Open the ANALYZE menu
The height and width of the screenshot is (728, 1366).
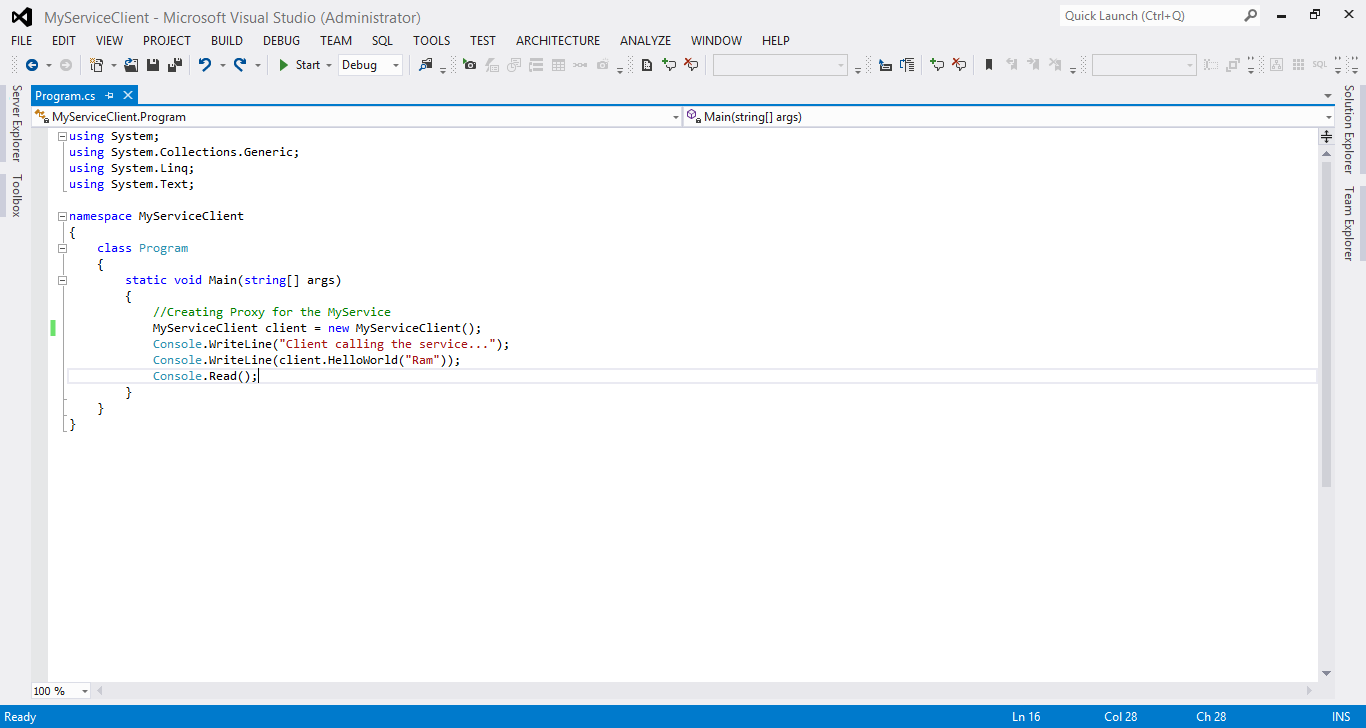click(x=645, y=41)
